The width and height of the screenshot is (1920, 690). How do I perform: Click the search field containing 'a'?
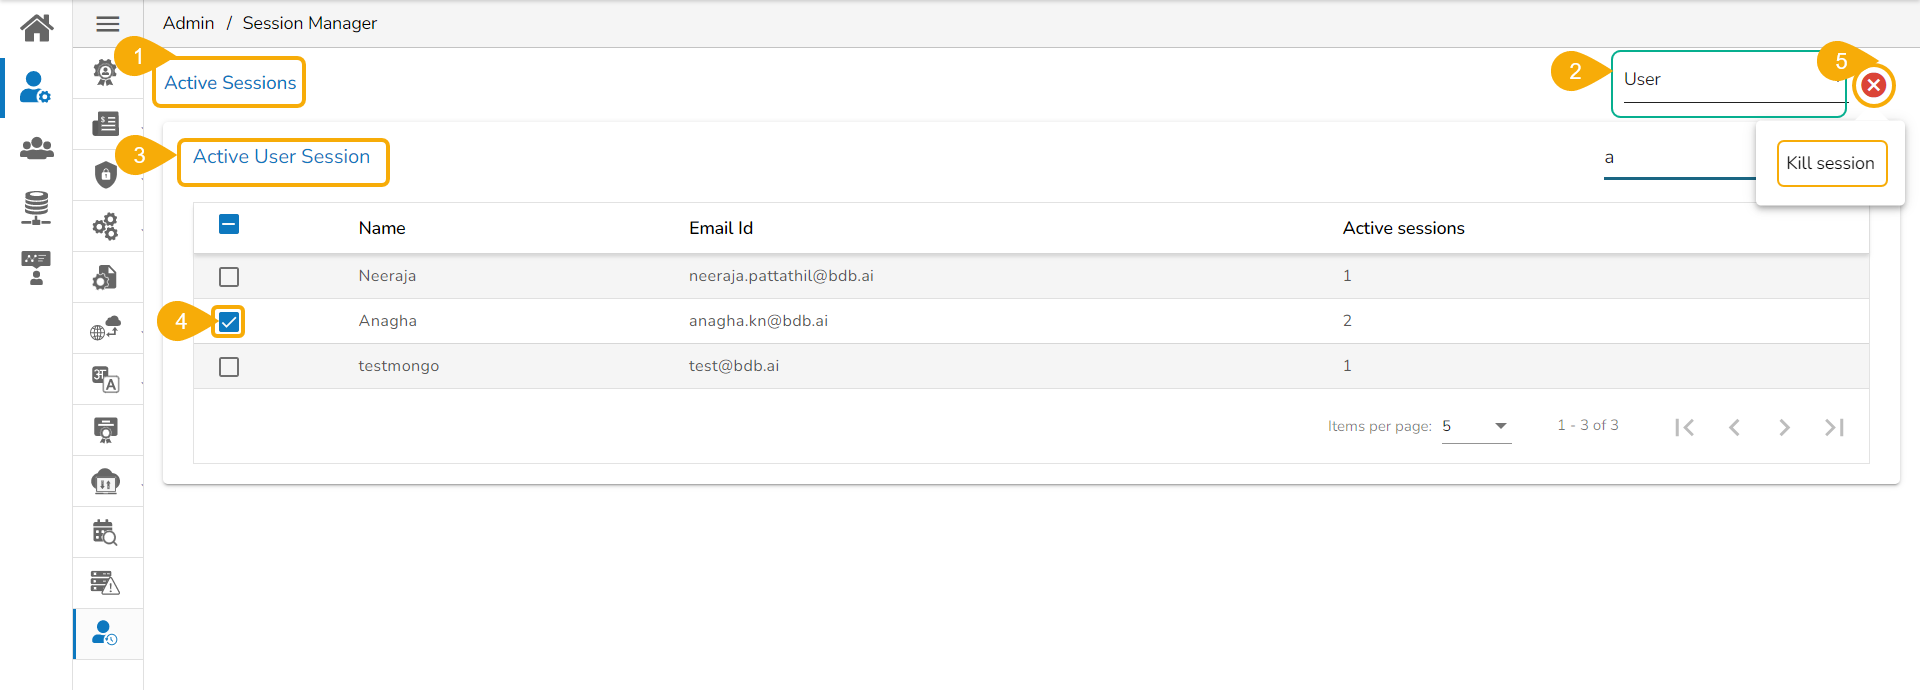pyautogui.click(x=1676, y=159)
